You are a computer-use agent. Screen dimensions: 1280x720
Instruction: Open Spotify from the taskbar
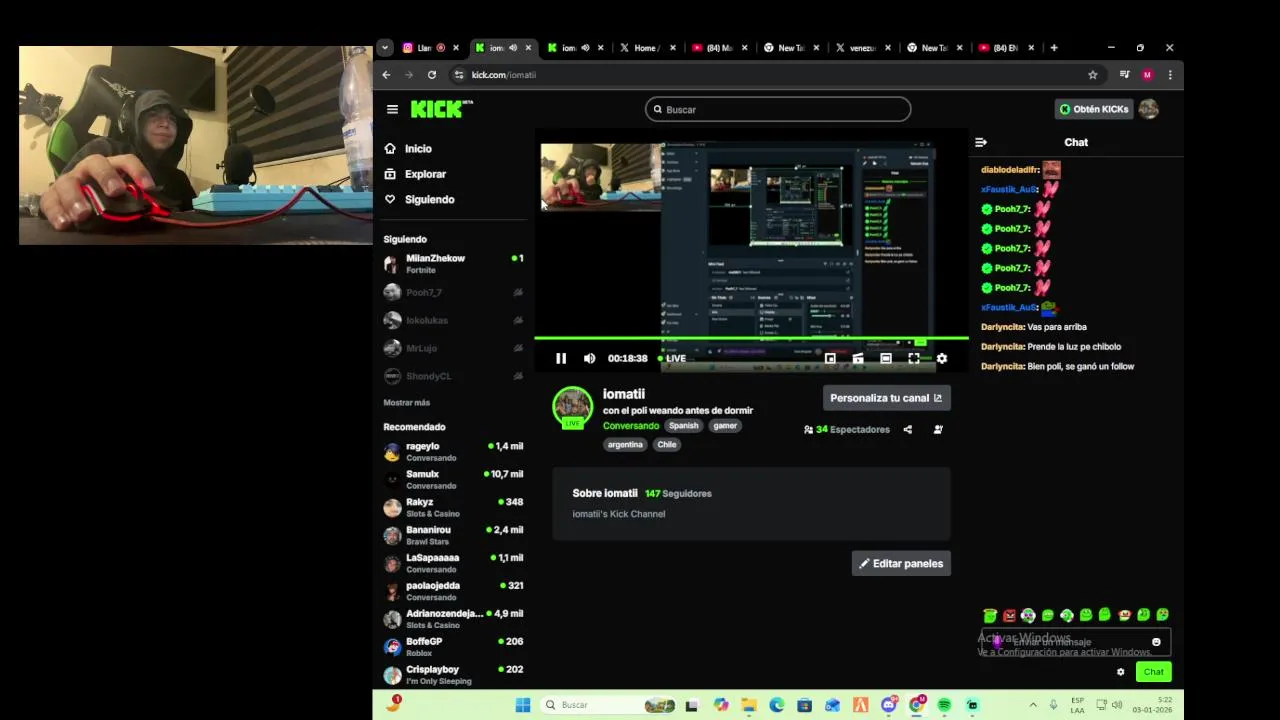pyautogui.click(x=944, y=705)
